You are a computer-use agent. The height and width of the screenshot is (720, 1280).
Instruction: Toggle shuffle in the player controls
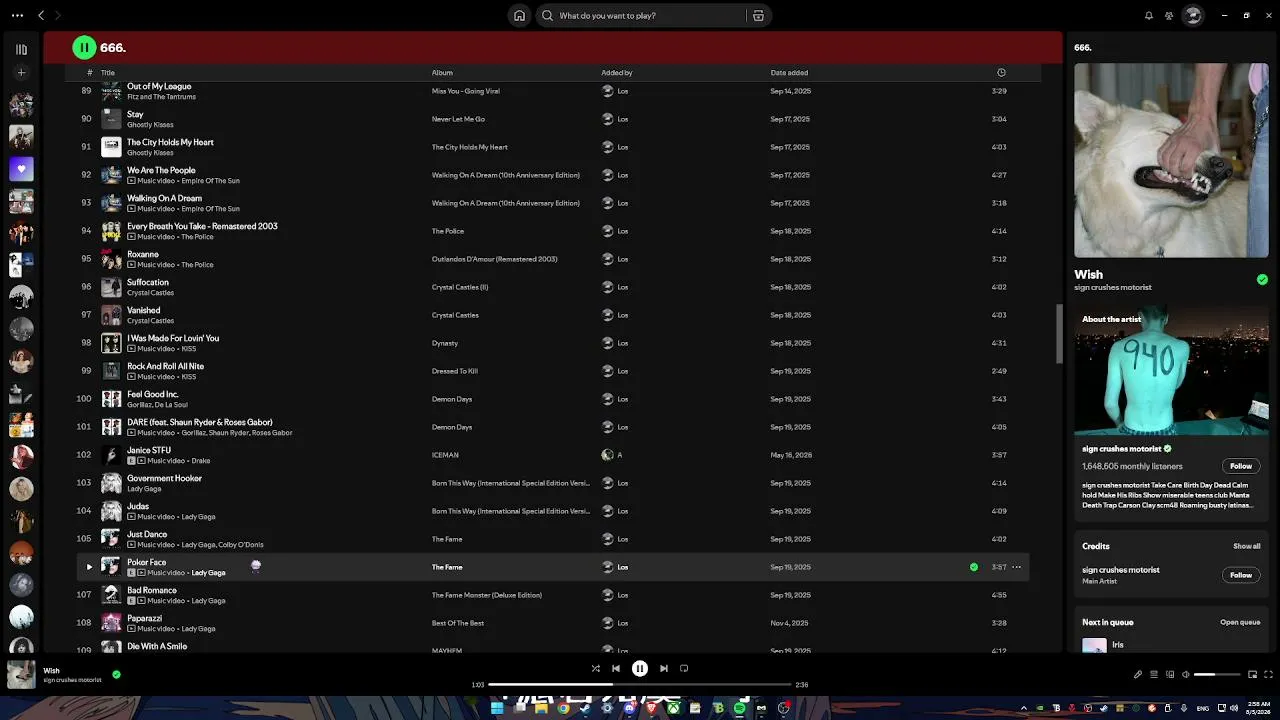click(595, 669)
